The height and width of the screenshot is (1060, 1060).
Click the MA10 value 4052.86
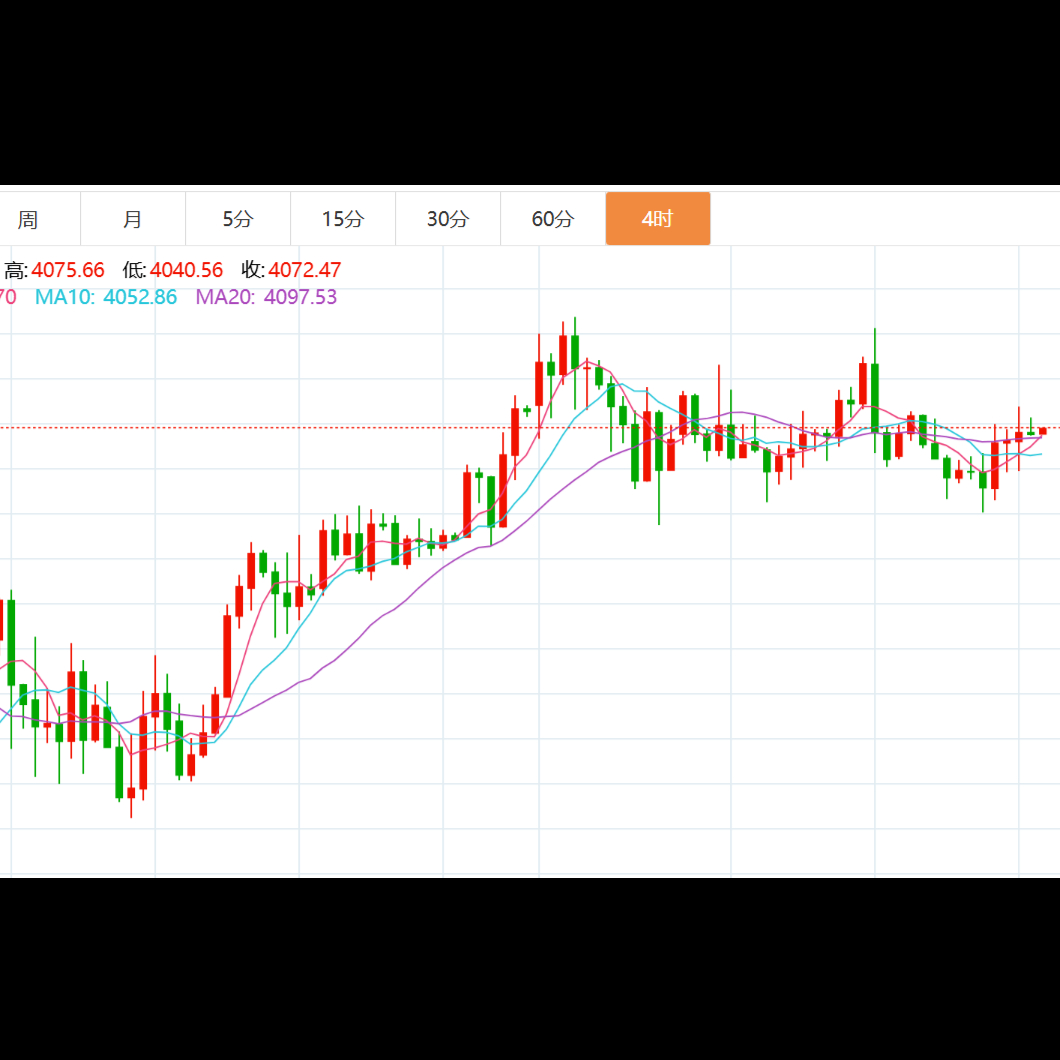140,297
